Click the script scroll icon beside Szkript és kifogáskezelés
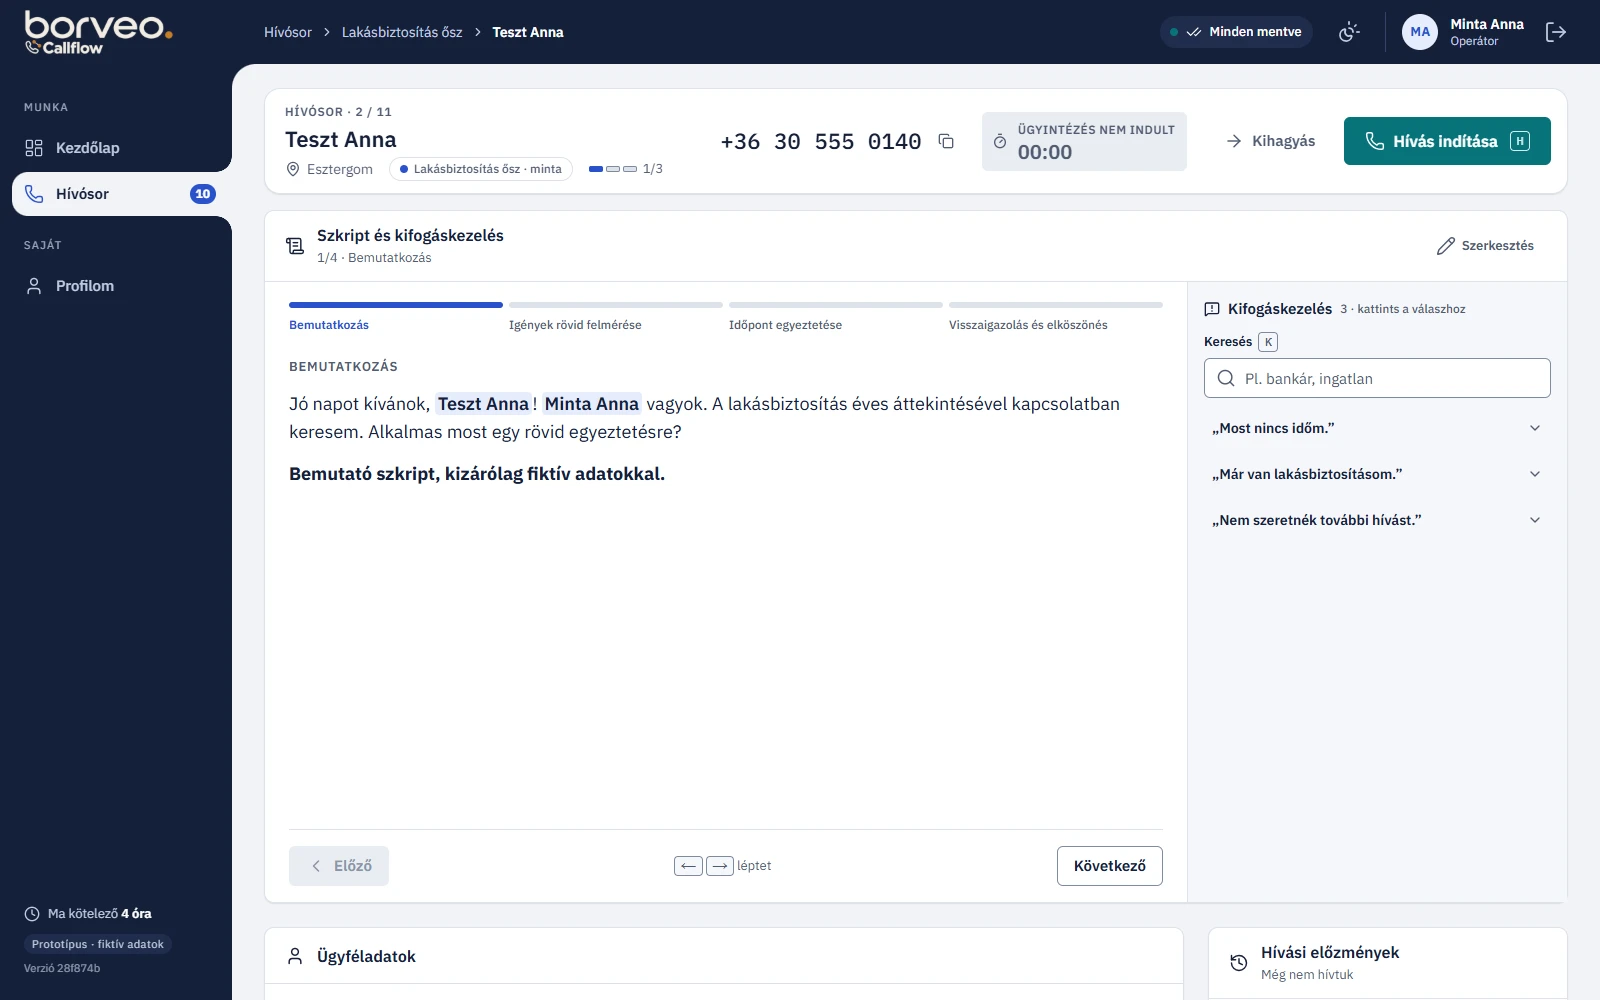Image resolution: width=1600 pixels, height=1000 pixels. [x=295, y=246]
